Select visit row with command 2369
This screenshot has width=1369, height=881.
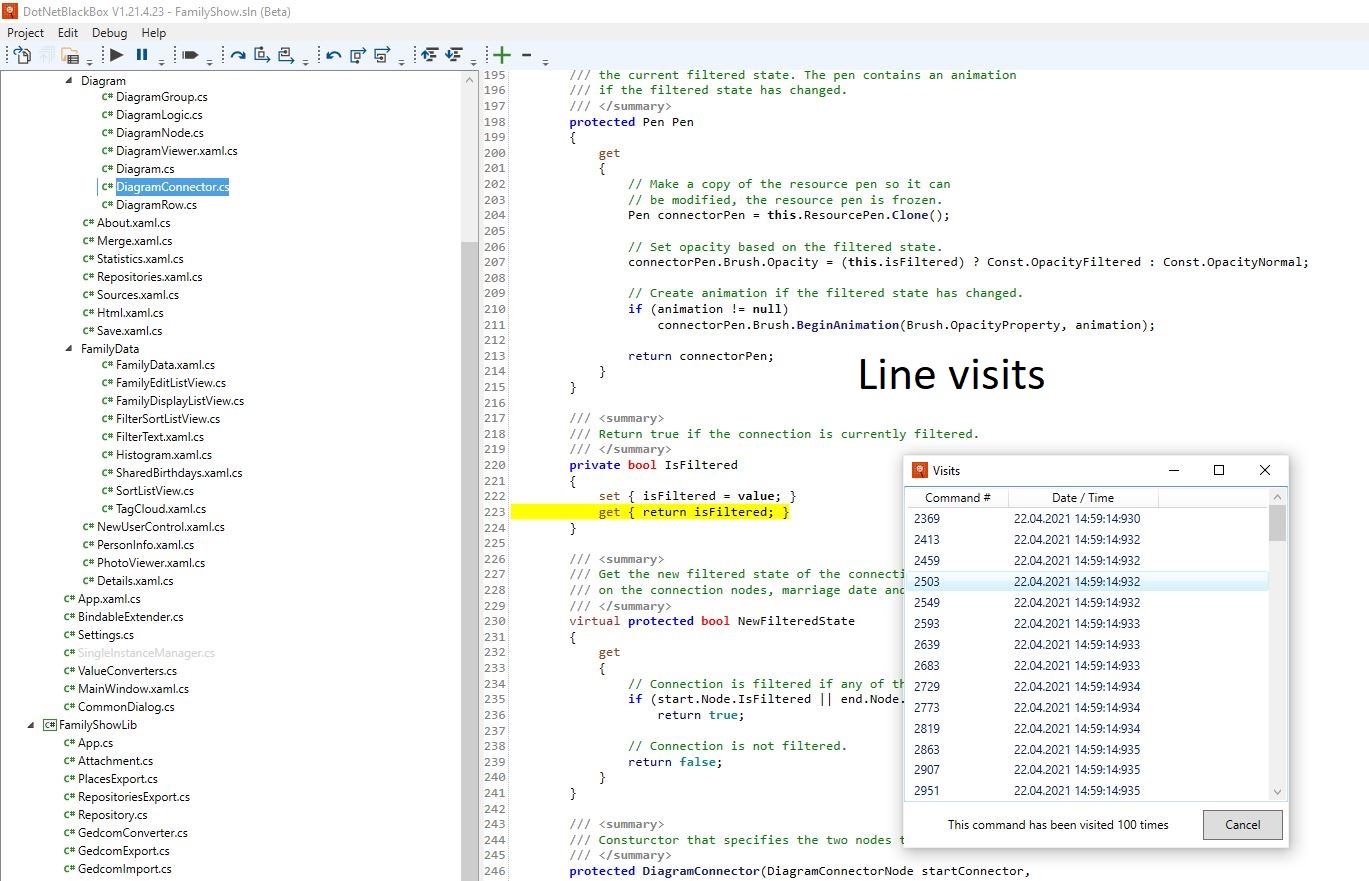tap(1087, 519)
